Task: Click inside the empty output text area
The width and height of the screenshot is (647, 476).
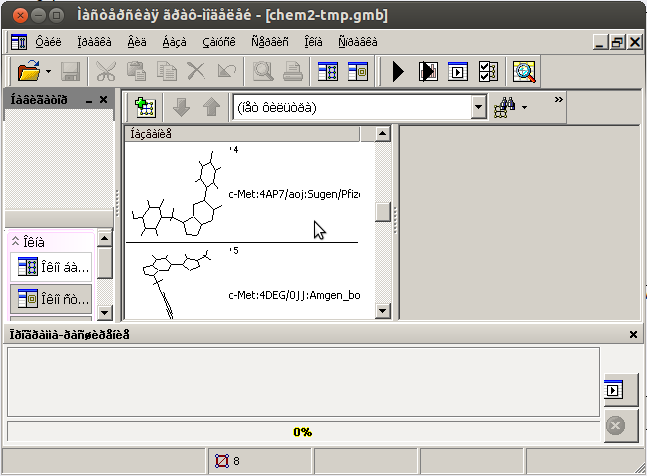Action: (x=303, y=382)
